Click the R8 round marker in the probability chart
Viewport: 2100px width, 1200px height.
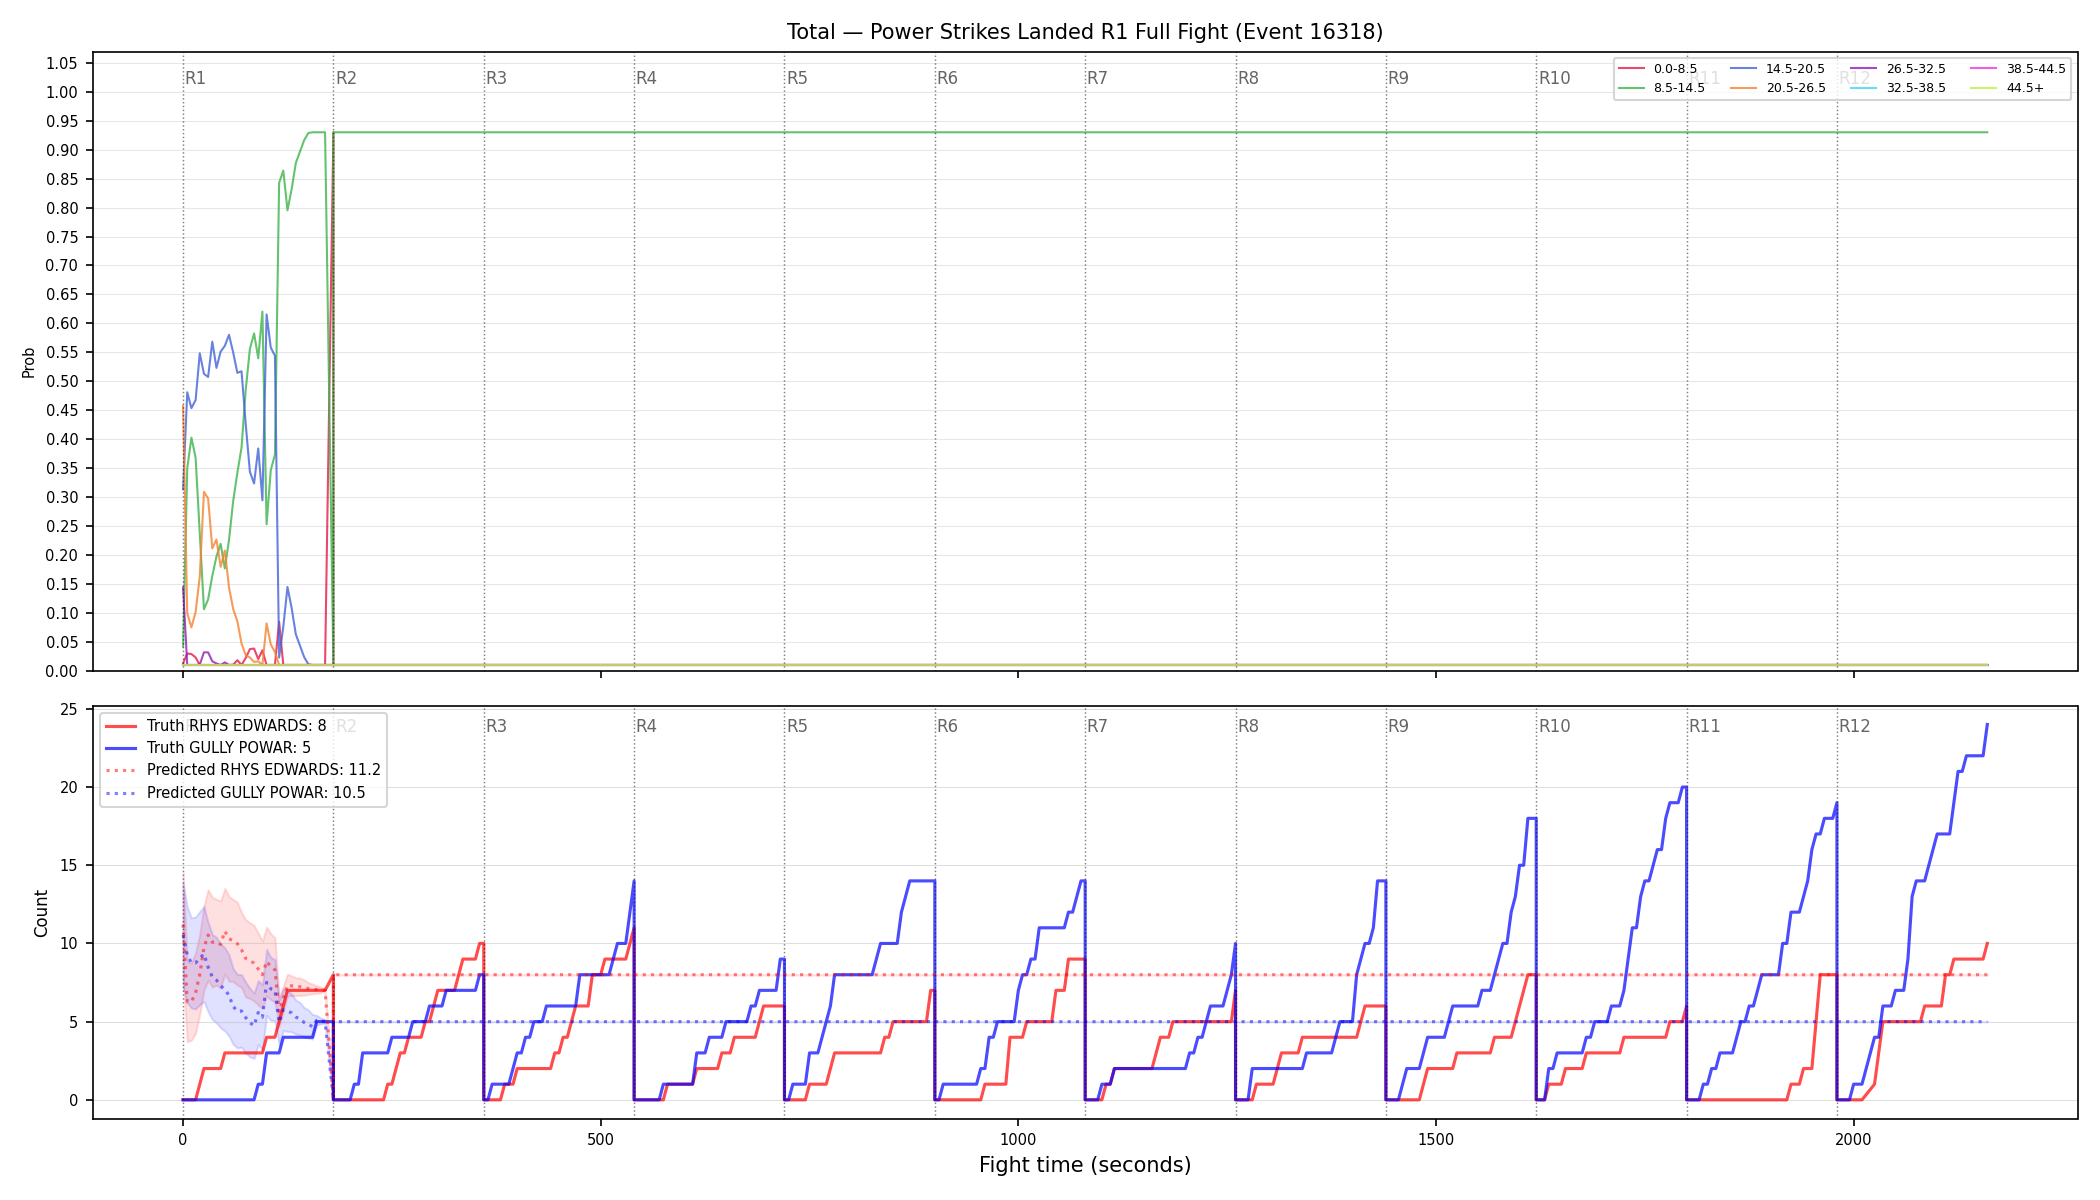click(1248, 78)
